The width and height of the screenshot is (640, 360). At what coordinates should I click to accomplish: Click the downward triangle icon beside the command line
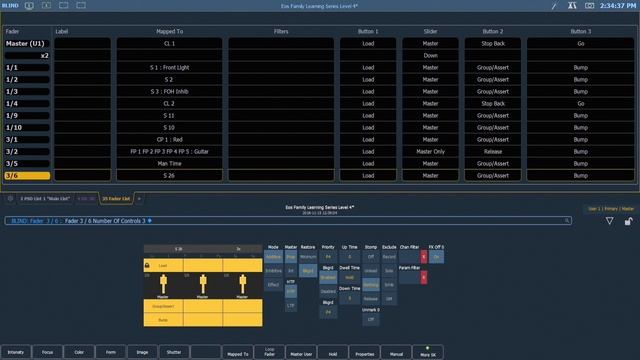point(609,221)
